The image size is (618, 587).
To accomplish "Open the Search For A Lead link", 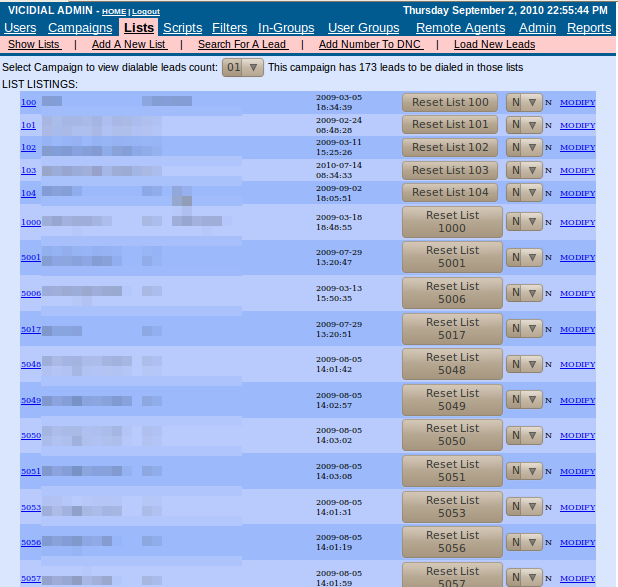I will [x=242, y=44].
